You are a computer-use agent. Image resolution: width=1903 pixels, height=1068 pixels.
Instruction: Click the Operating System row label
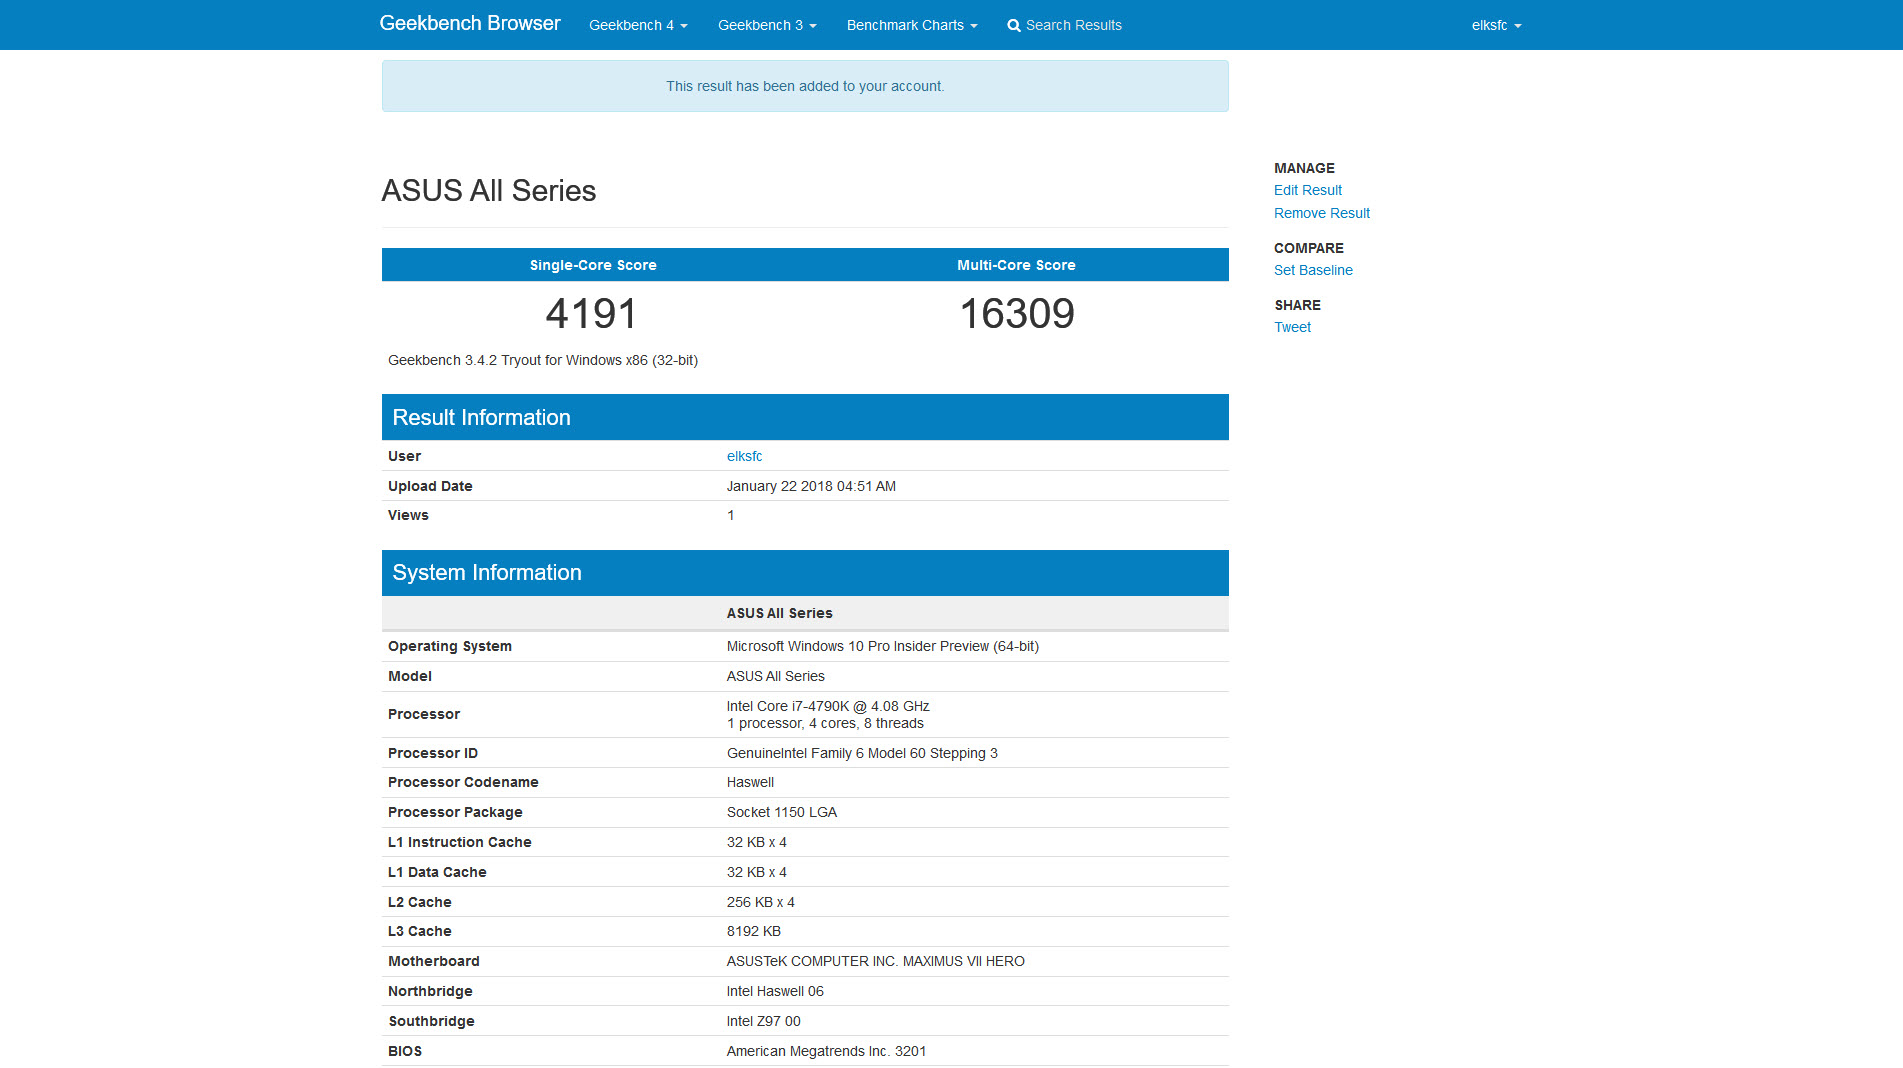click(x=450, y=646)
